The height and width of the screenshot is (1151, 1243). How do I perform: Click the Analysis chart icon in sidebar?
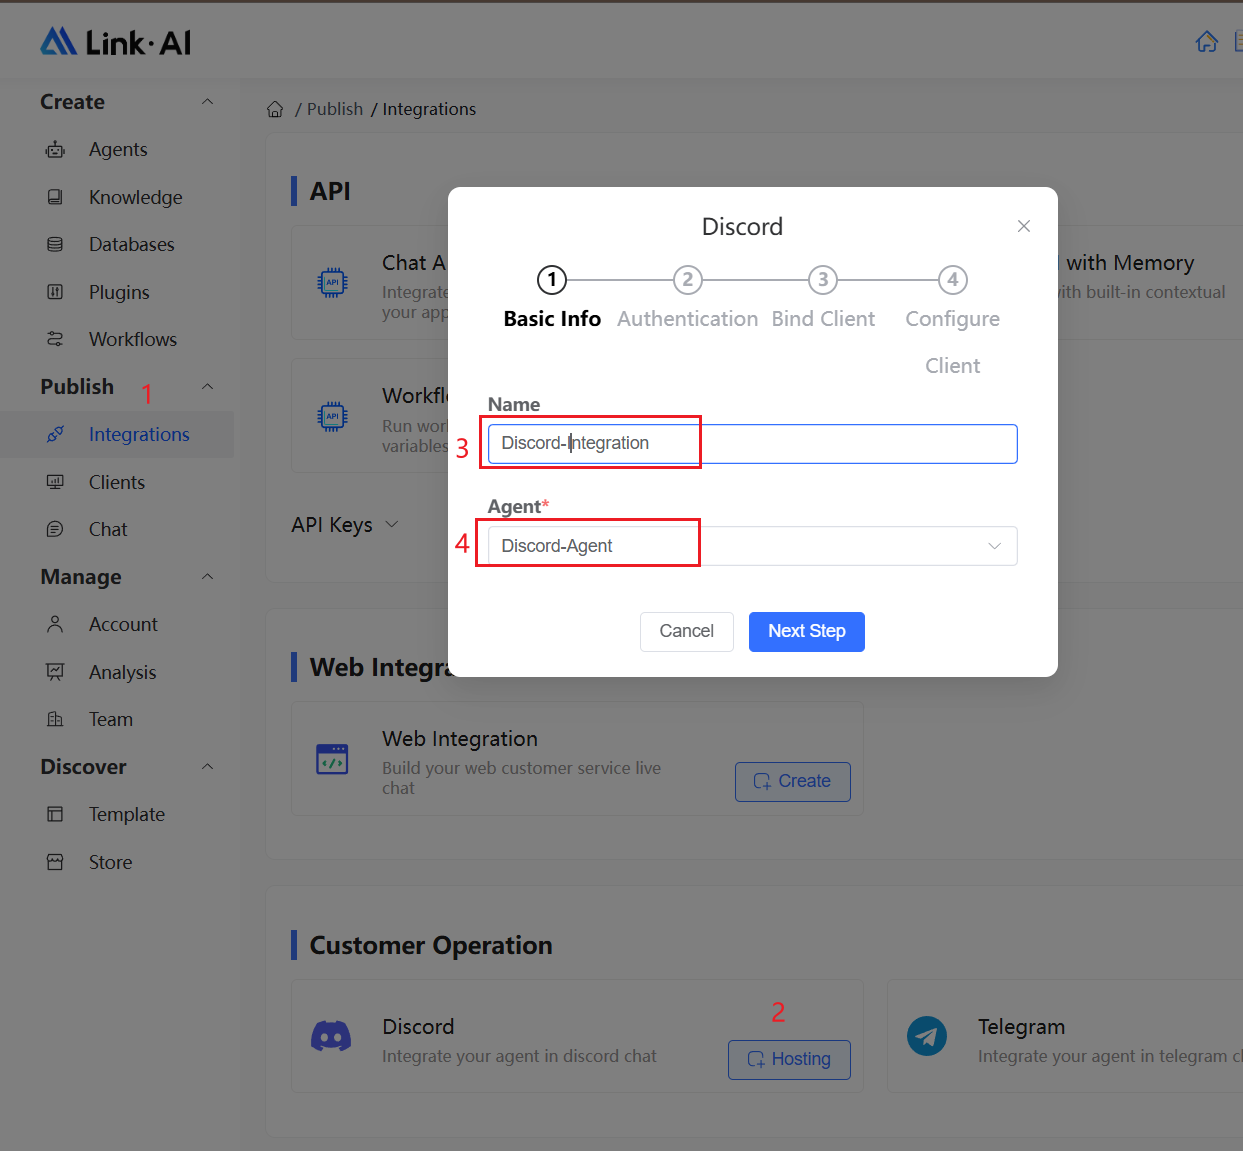(55, 672)
